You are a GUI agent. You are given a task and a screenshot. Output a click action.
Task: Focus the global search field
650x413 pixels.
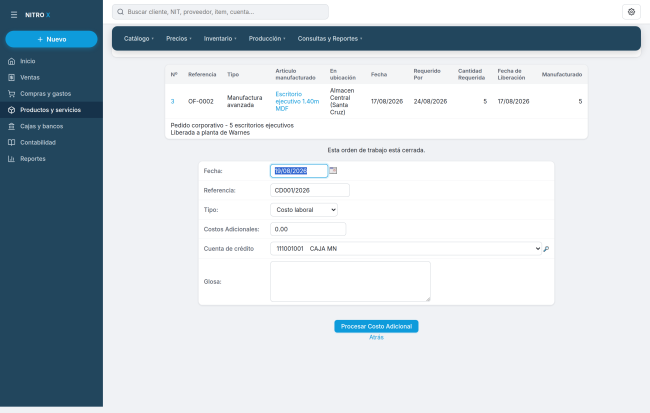[x=220, y=12]
